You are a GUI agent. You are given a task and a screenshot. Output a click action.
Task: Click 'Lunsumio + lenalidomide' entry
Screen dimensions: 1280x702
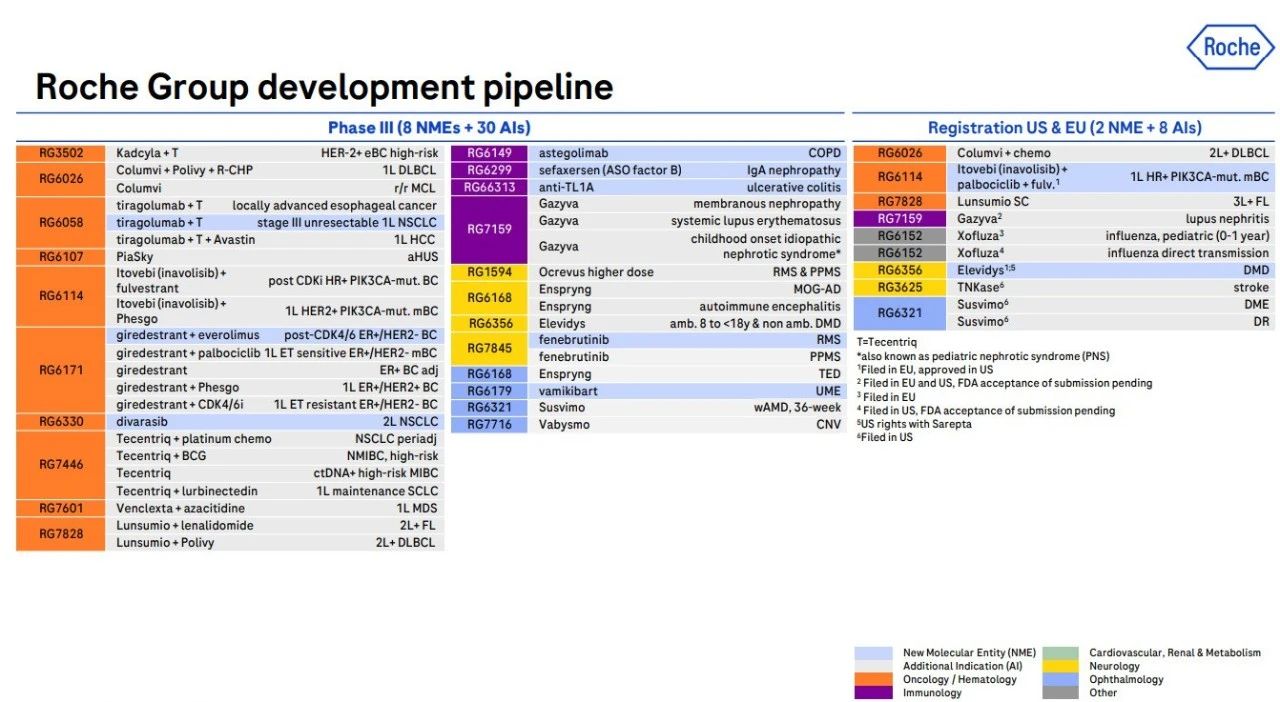click(184, 525)
